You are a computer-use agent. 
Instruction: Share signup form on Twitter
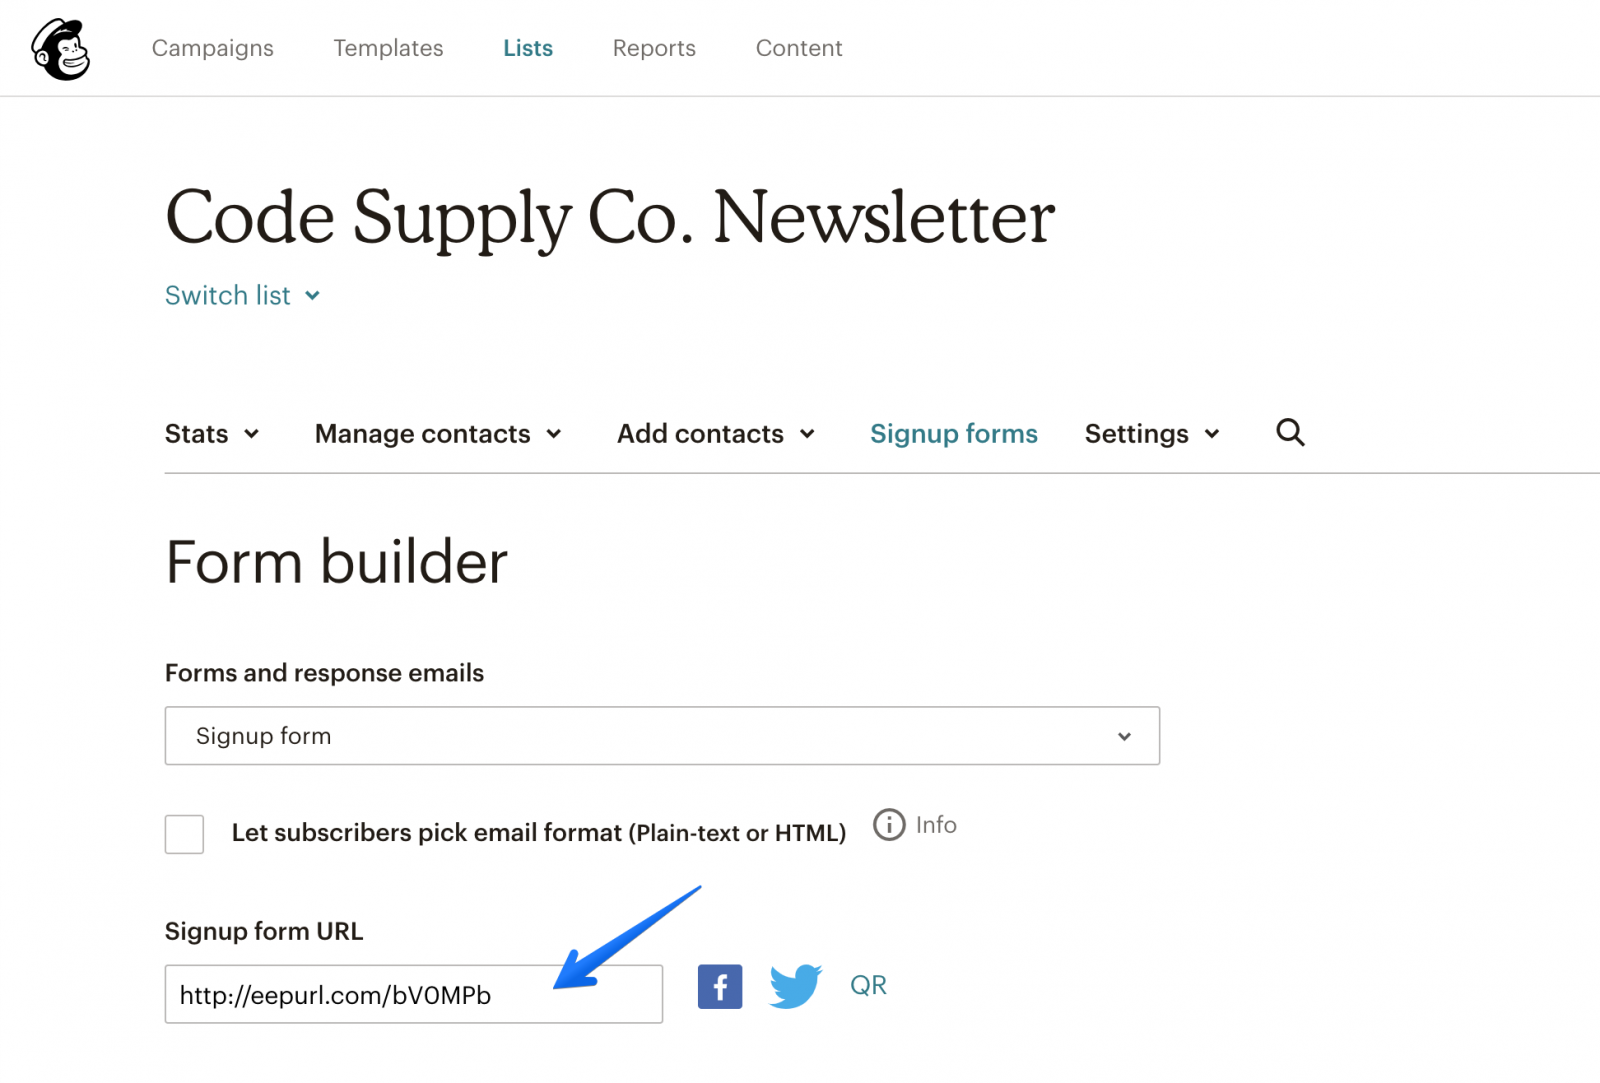coord(795,986)
